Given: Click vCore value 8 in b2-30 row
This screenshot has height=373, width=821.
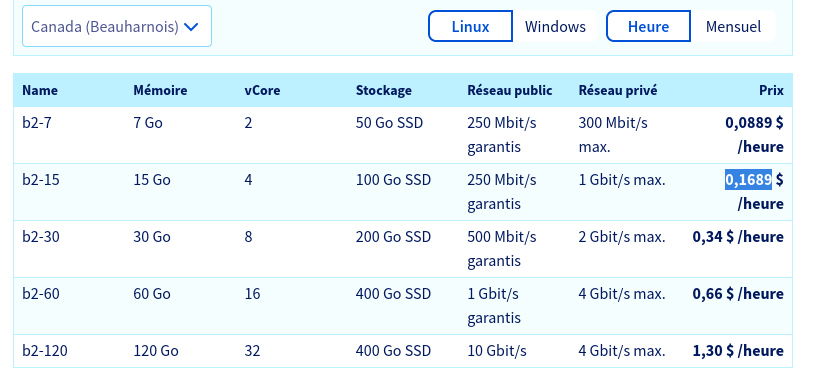Looking at the screenshot, I should coord(248,237).
